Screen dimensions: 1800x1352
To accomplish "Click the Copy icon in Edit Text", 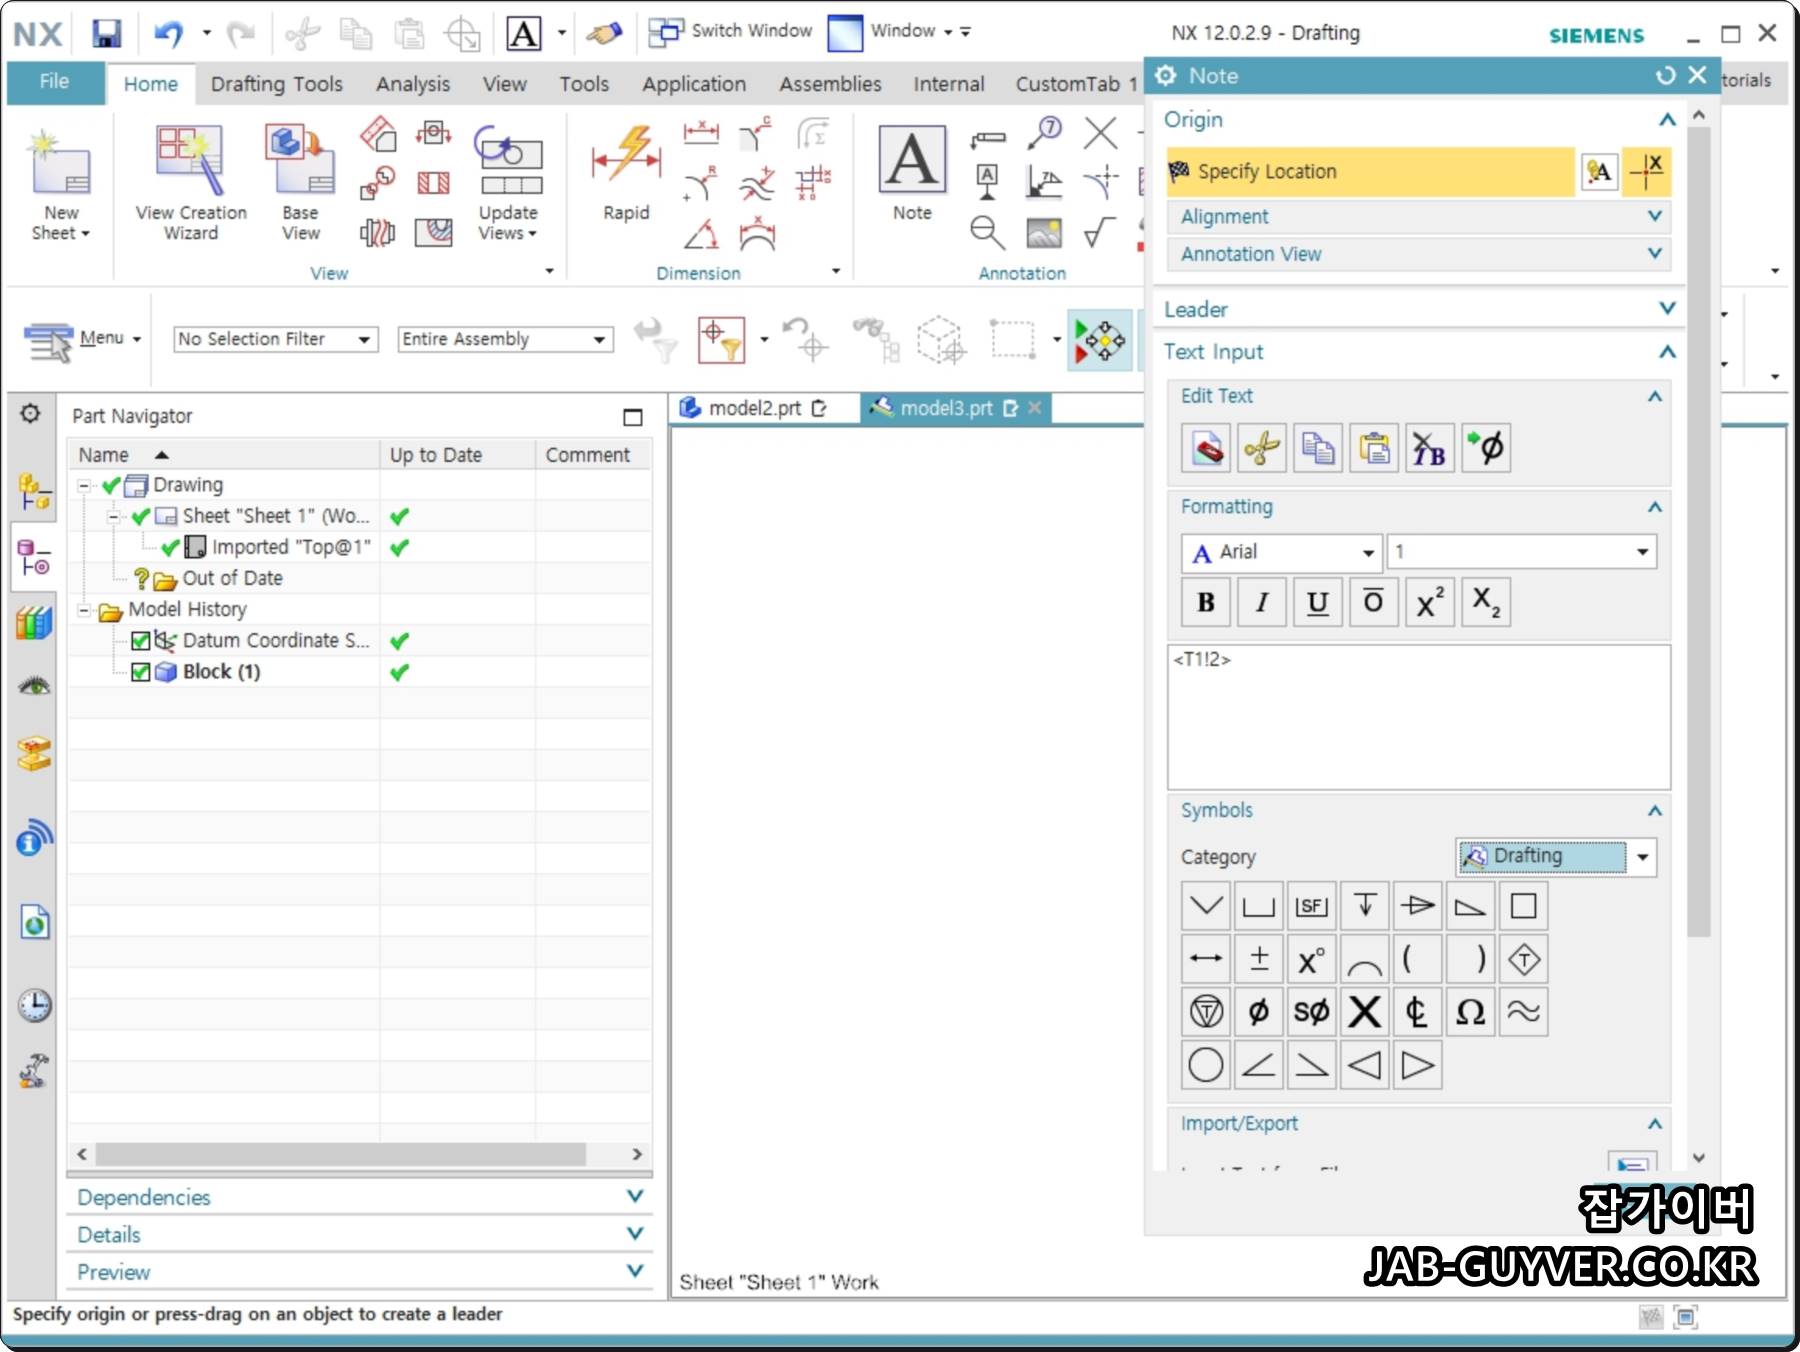I will [x=1317, y=448].
